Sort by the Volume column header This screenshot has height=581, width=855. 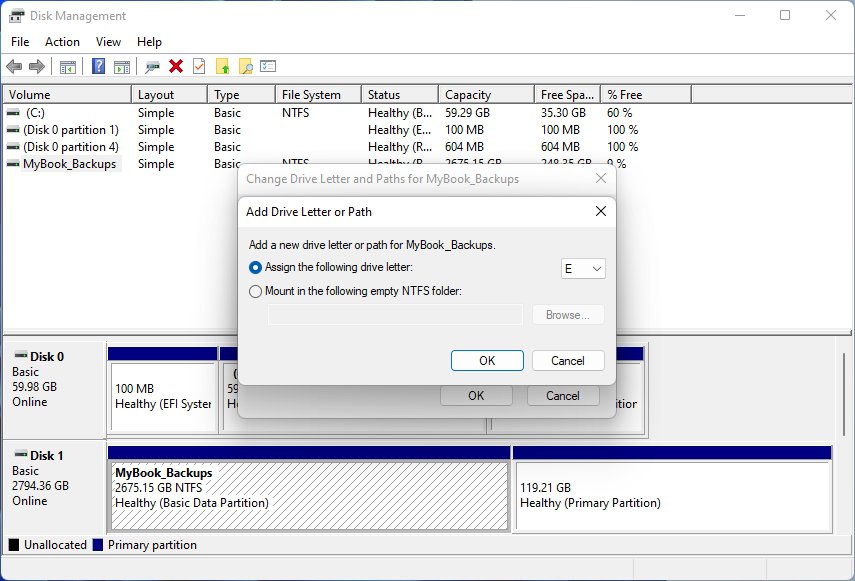[67, 94]
